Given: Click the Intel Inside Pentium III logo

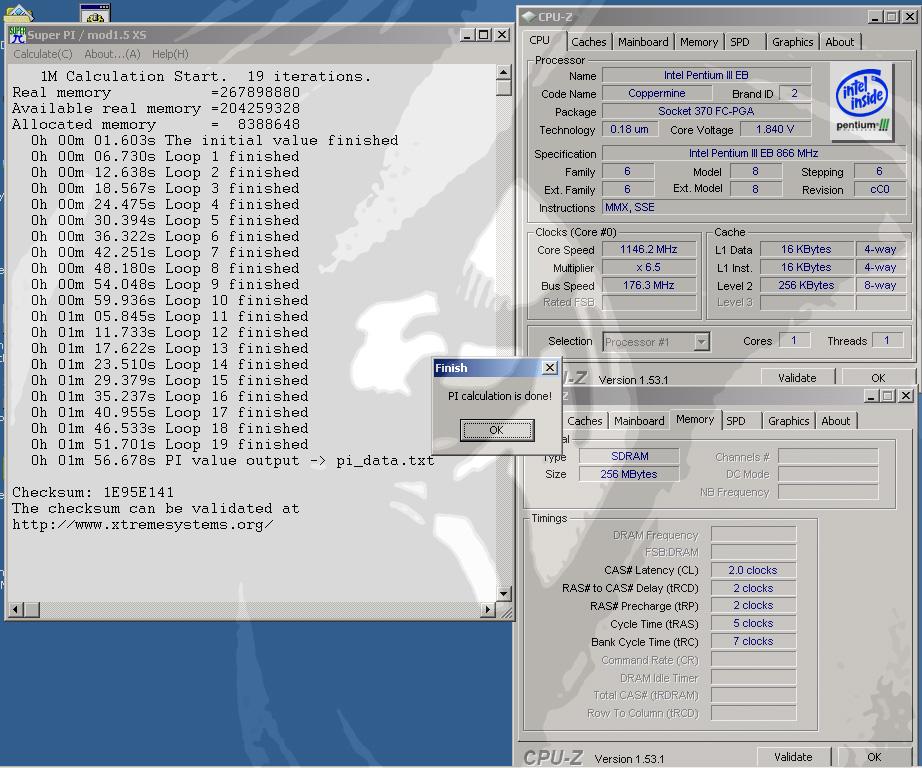Looking at the screenshot, I should click(x=861, y=102).
